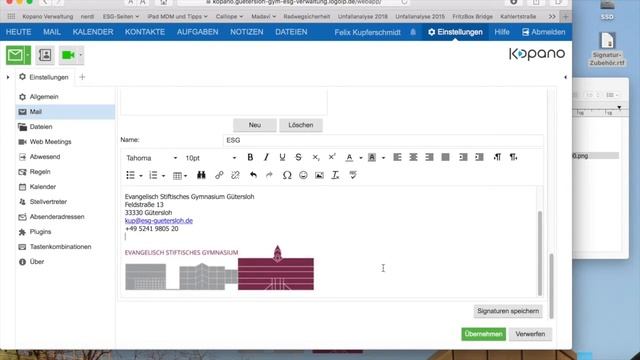
Task: Open Regeln settings category
Action: pos(65,172)
